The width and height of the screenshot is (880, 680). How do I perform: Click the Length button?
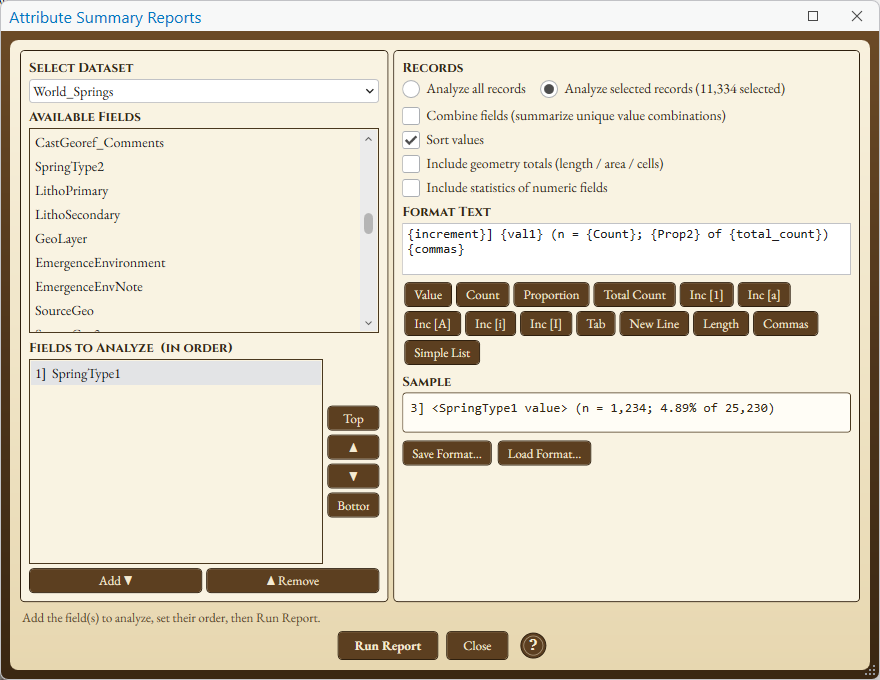point(721,324)
